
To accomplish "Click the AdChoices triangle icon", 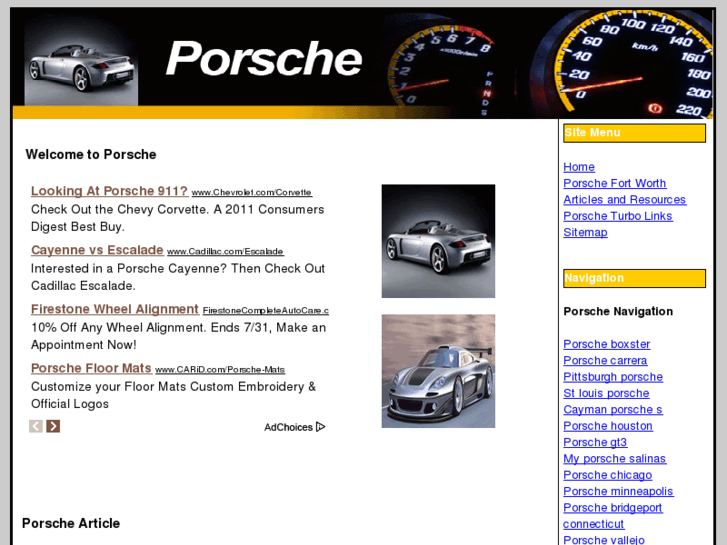I will pyautogui.click(x=320, y=427).
